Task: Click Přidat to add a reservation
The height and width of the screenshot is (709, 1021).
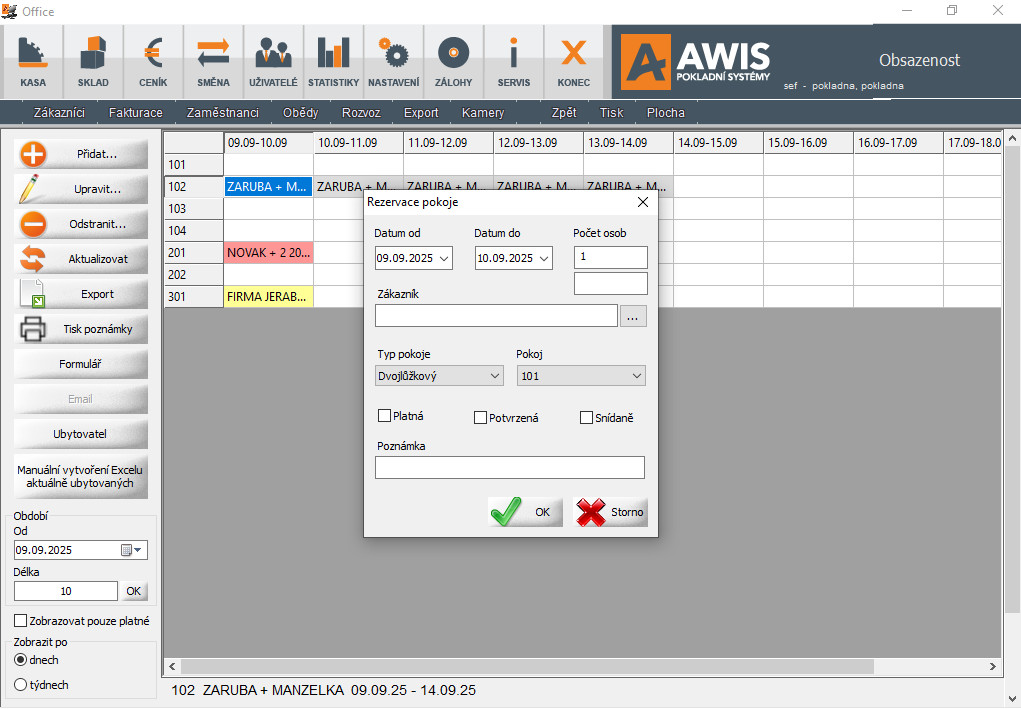Action: (81, 154)
